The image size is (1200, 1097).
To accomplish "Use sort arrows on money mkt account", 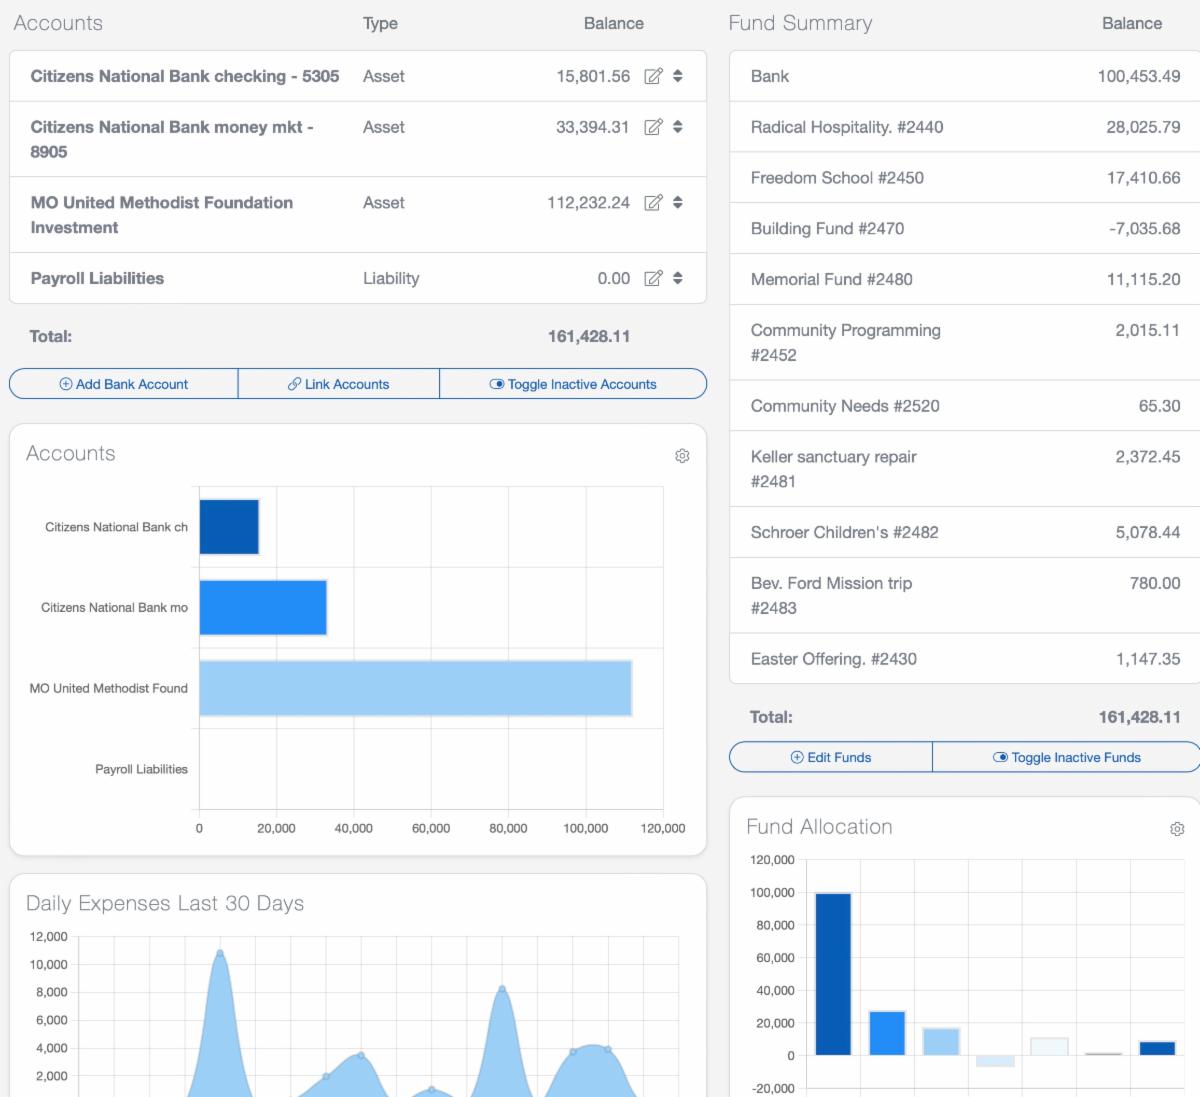I will click(678, 127).
